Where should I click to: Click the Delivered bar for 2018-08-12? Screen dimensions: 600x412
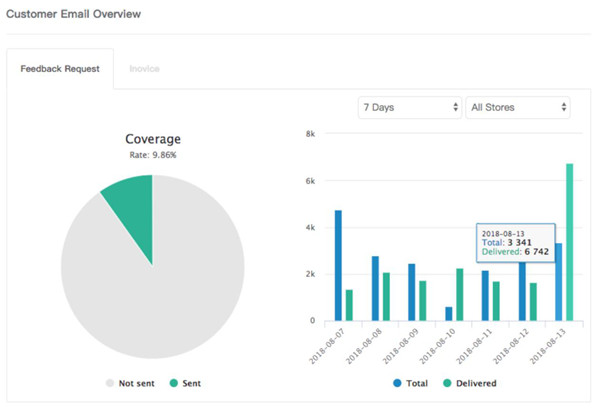533,302
